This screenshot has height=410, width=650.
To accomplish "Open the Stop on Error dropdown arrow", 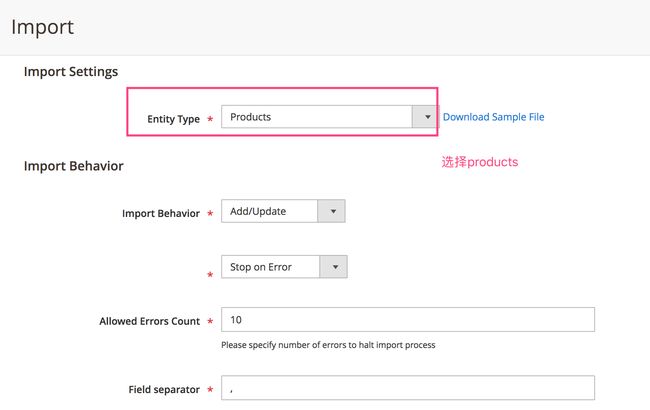I will [x=334, y=267].
